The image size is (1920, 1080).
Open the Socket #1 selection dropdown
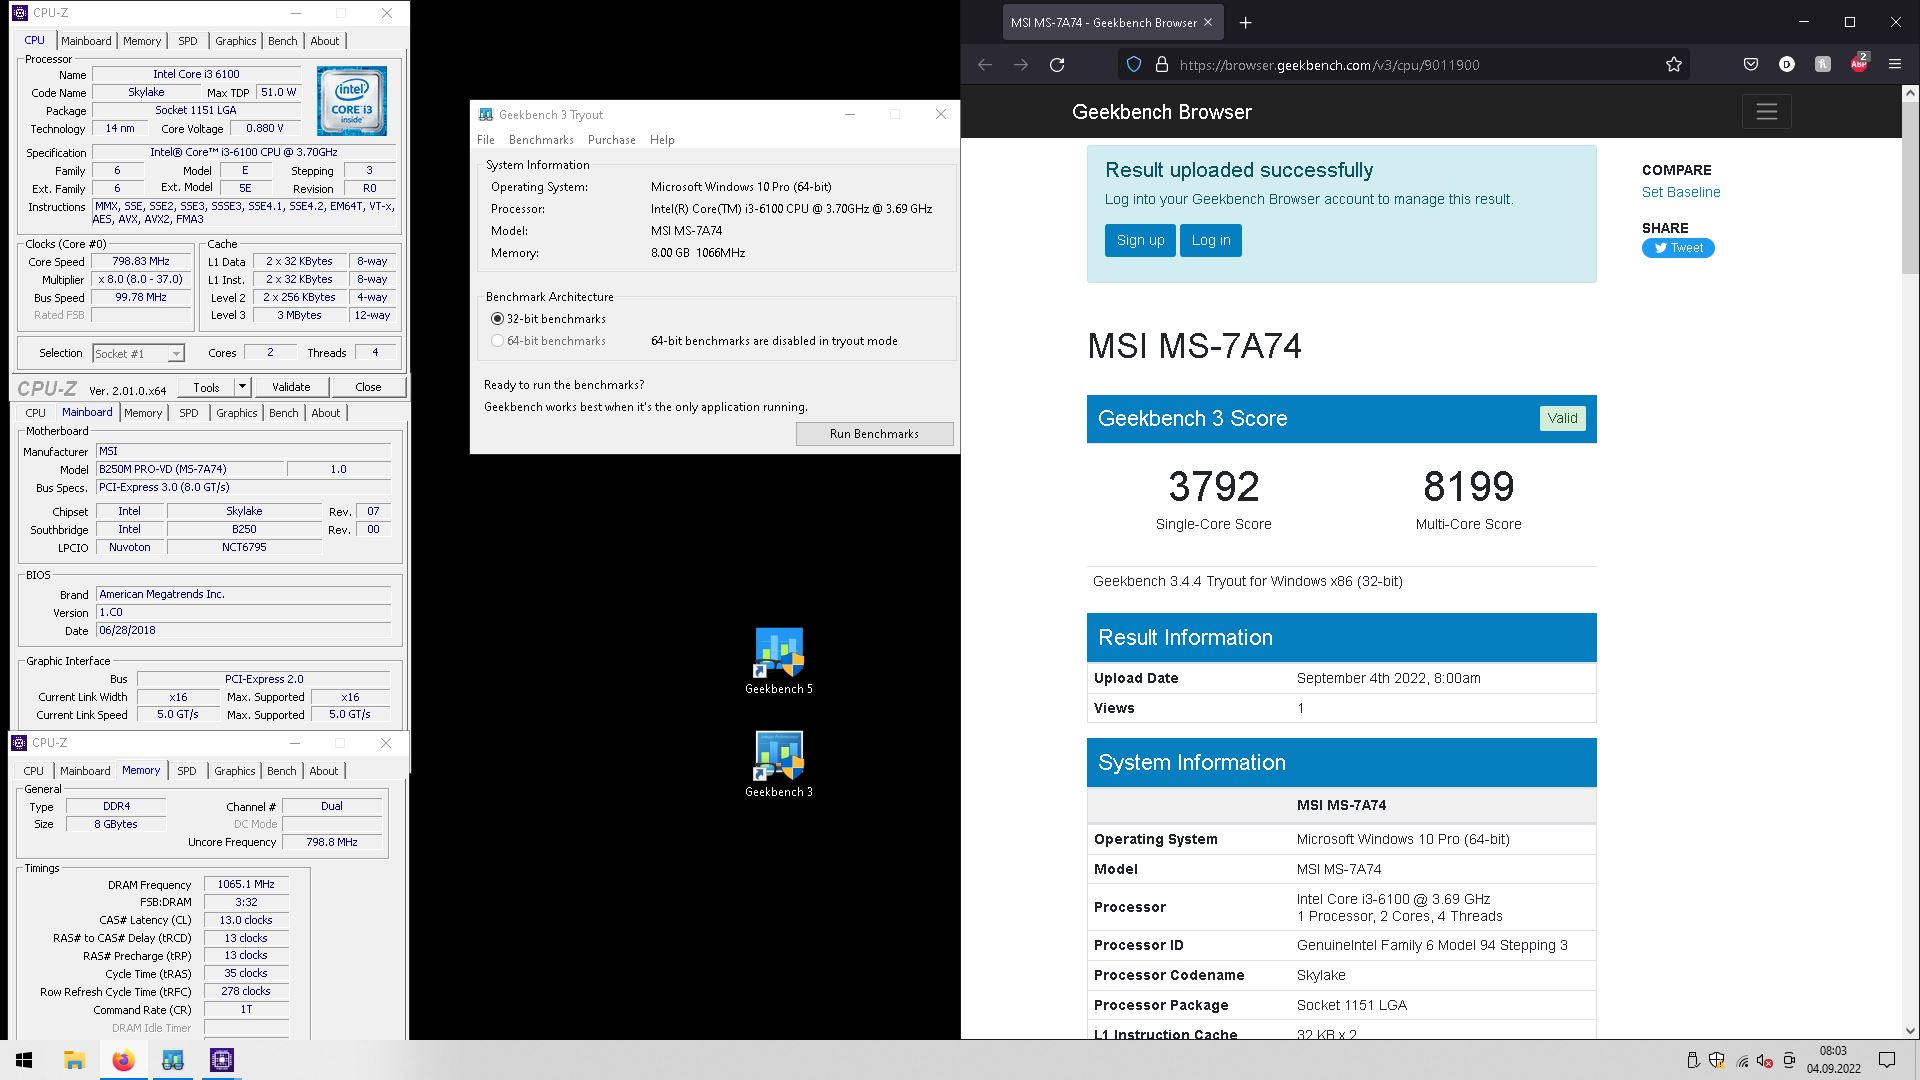[x=138, y=353]
